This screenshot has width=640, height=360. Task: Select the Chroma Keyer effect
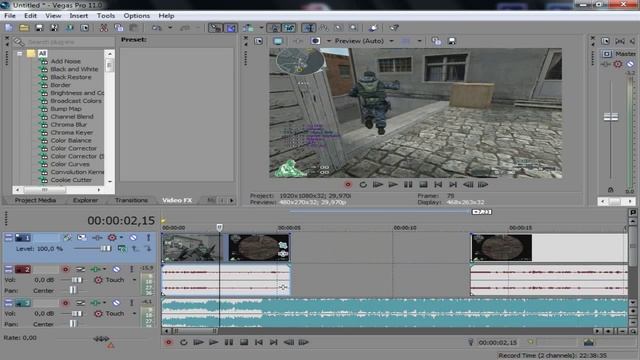71,132
